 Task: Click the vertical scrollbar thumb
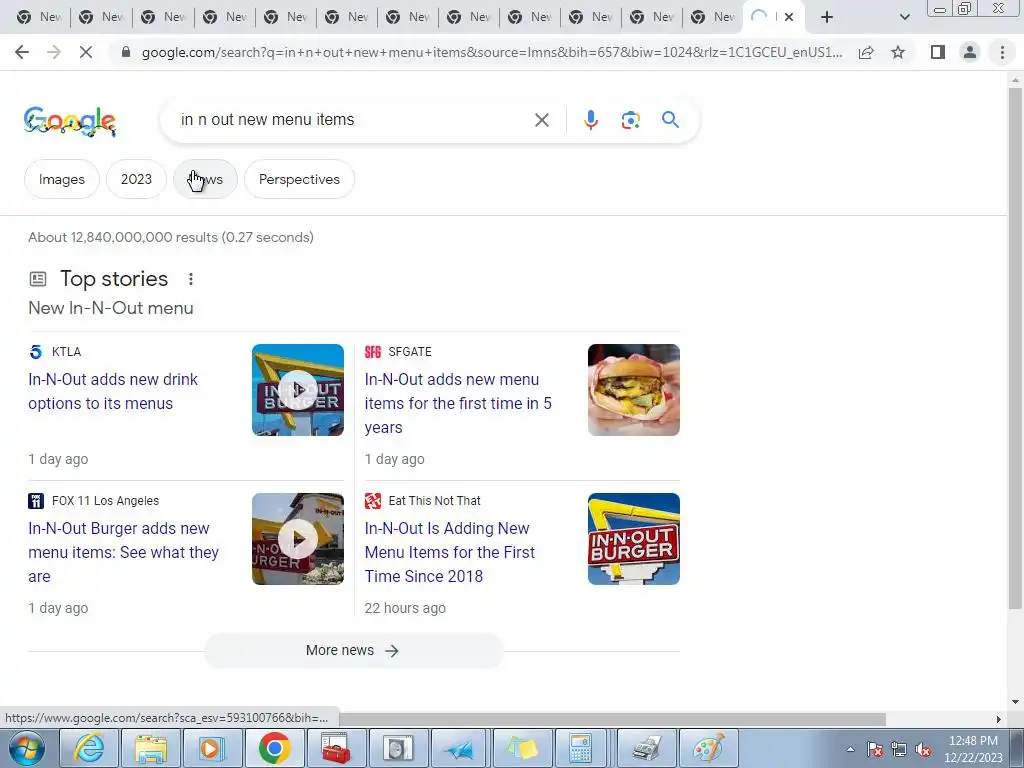tap(1015, 349)
